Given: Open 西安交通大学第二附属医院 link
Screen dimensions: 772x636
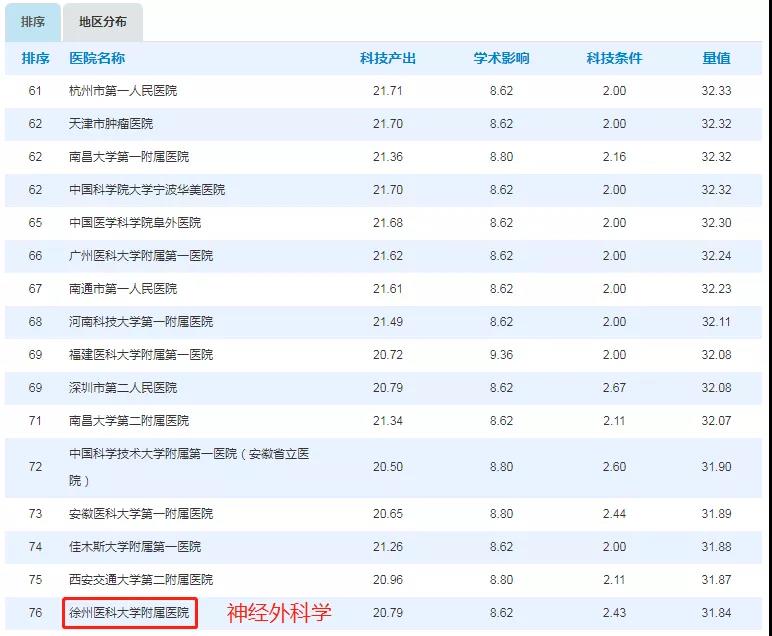Looking at the screenshot, I should click(141, 580).
